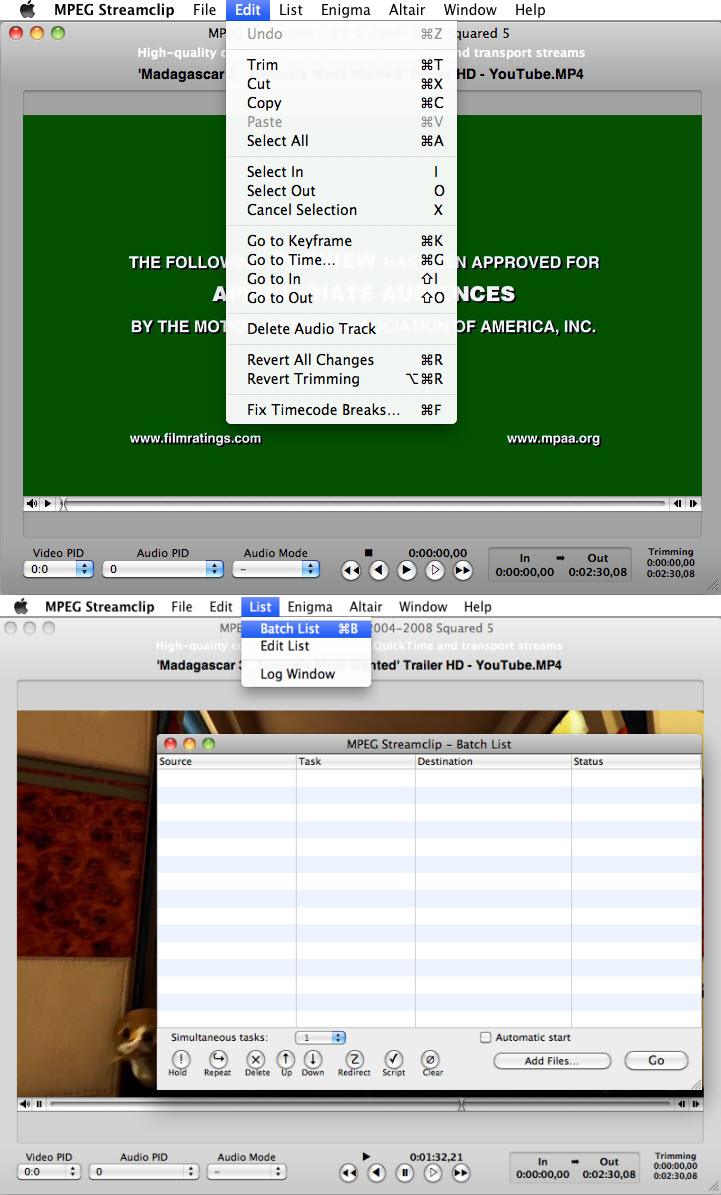This screenshot has height=1195, width=721.
Task: Delete the selected batch task
Action: click(x=256, y=1059)
